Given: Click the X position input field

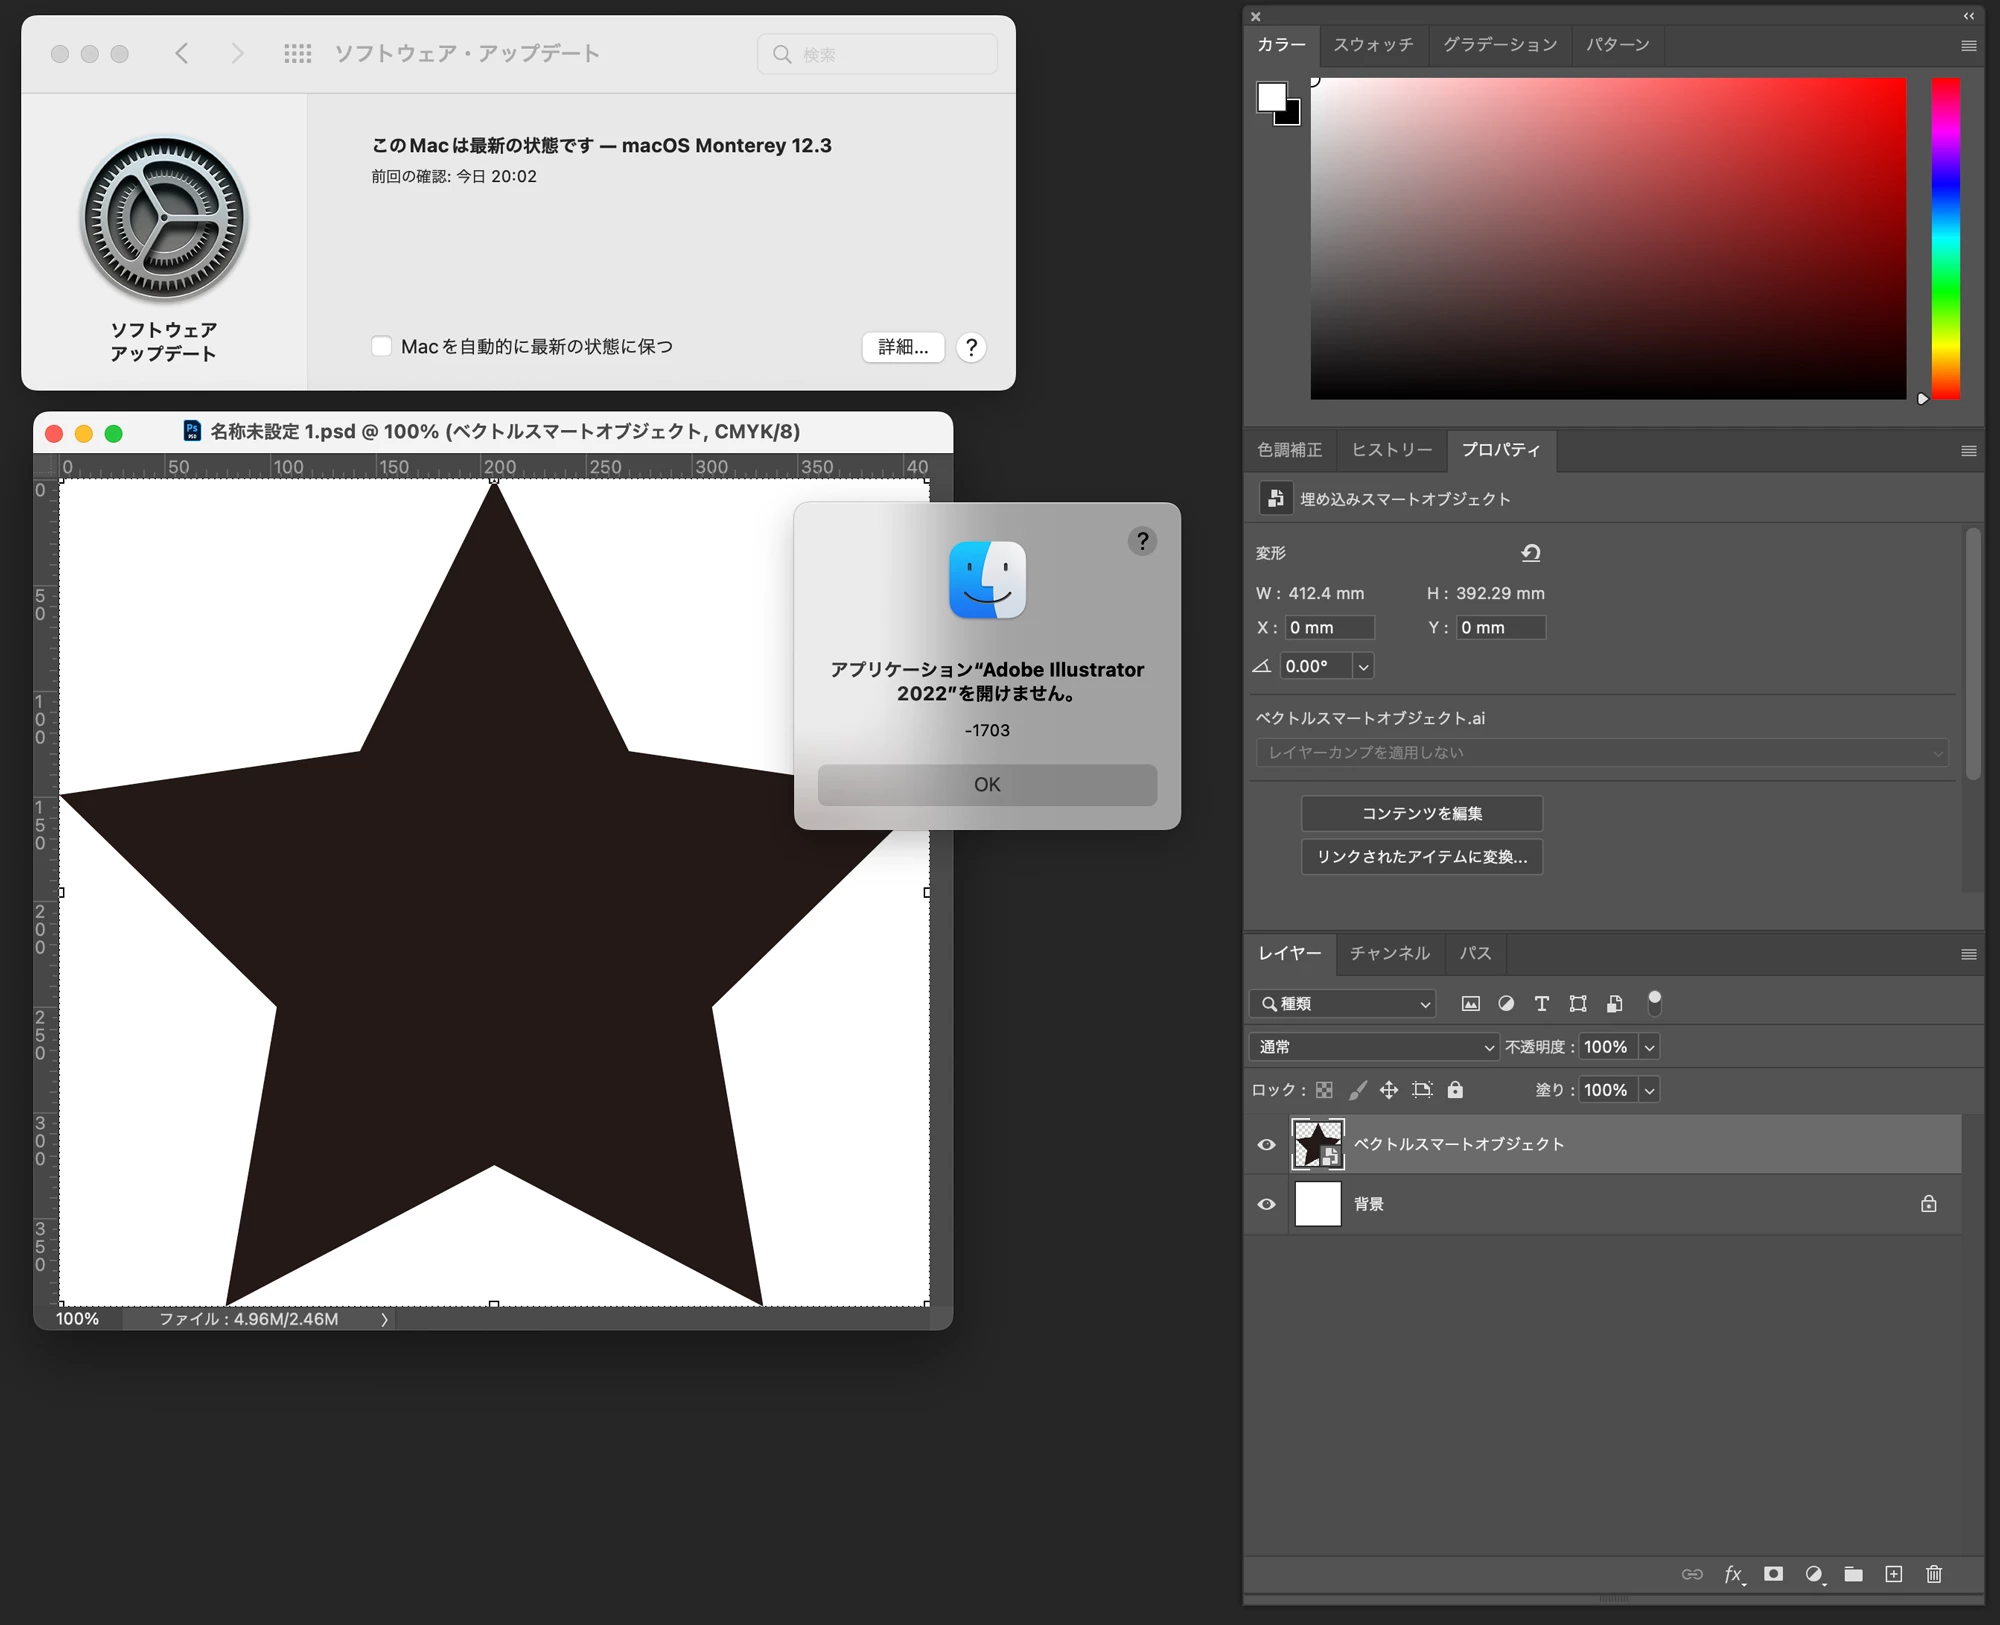Looking at the screenshot, I should pyautogui.click(x=1328, y=628).
